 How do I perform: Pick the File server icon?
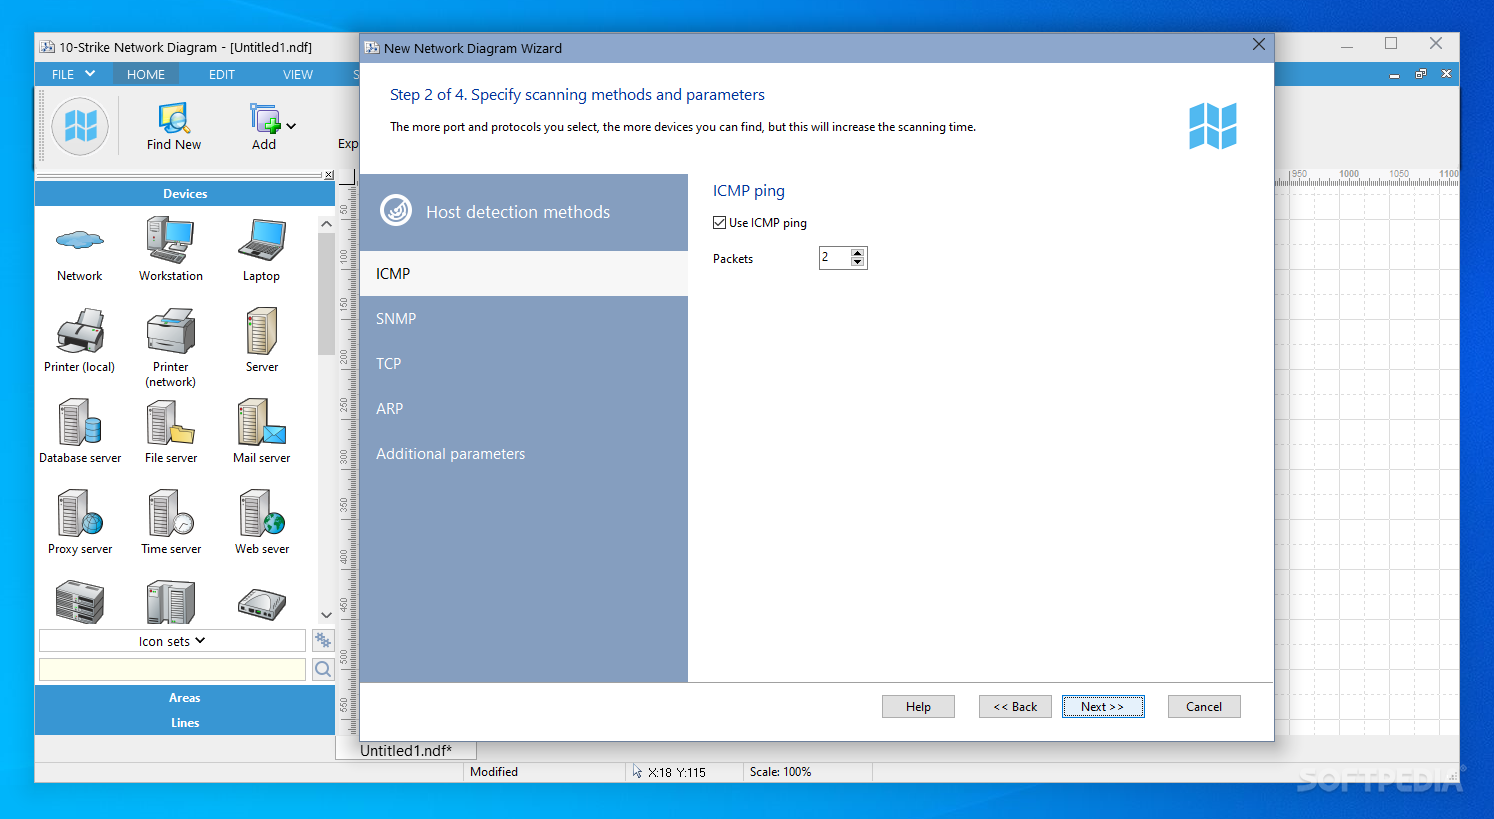tap(171, 422)
